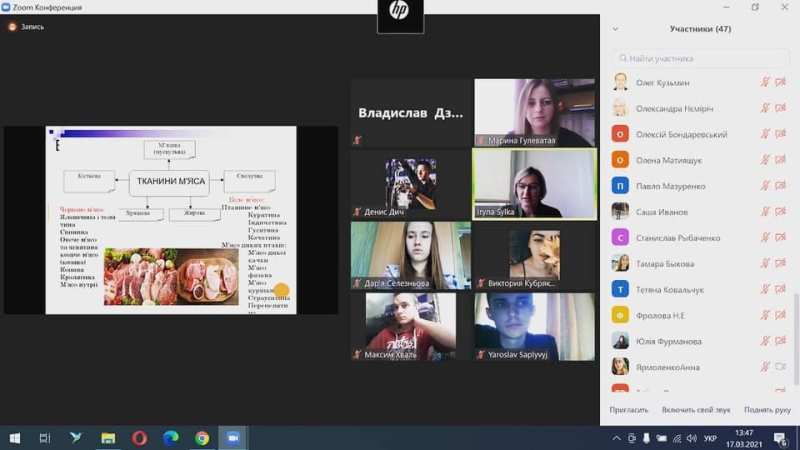Click camera-off icon for Тамара Быкова

pyautogui.click(x=780, y=263)
